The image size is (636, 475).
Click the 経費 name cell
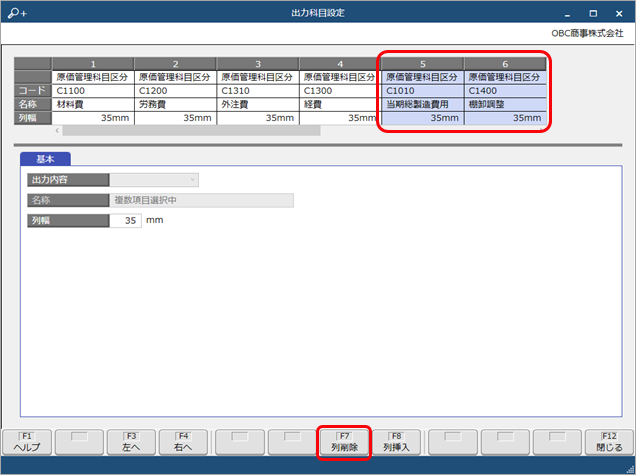(340, 104)
